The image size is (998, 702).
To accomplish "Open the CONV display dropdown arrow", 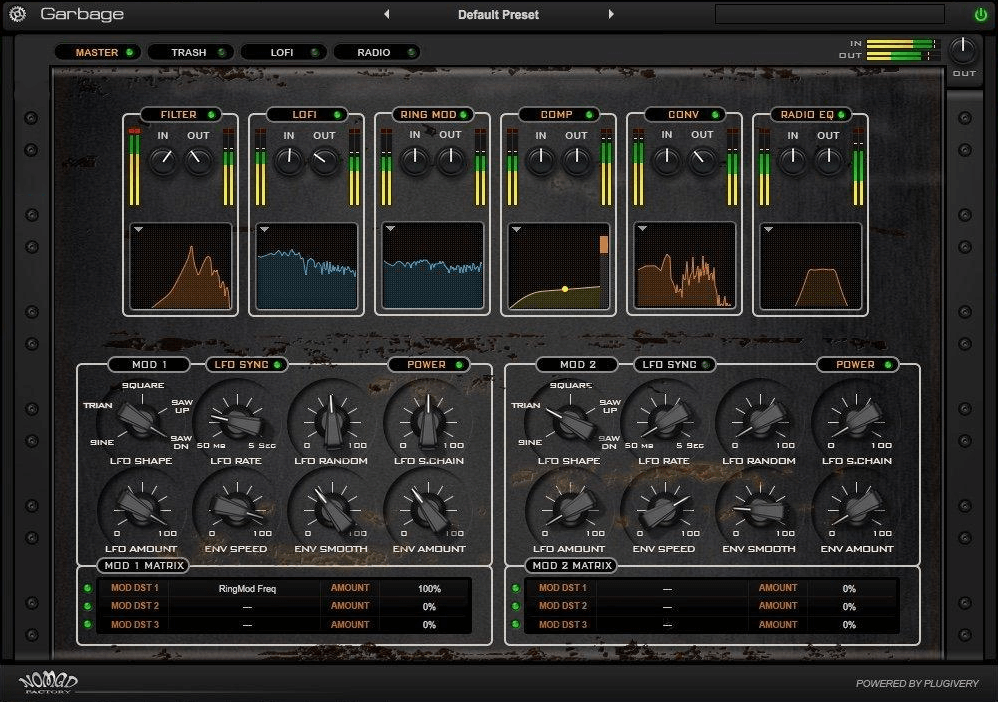I will tap(643, 230).
